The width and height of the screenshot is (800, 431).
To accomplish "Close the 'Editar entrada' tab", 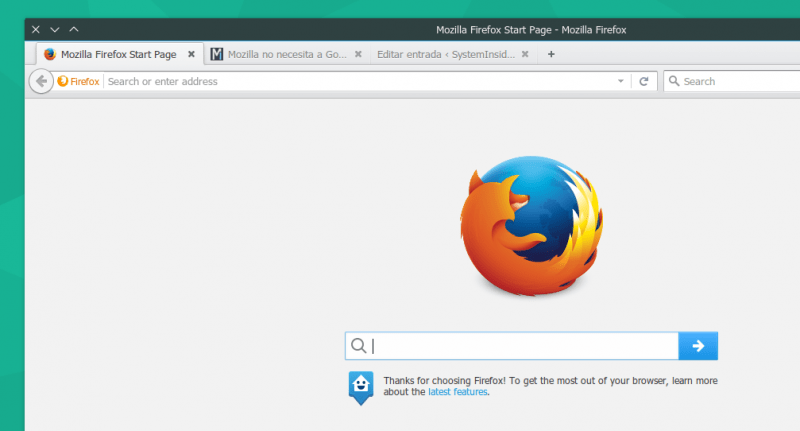I will point(525,54).
